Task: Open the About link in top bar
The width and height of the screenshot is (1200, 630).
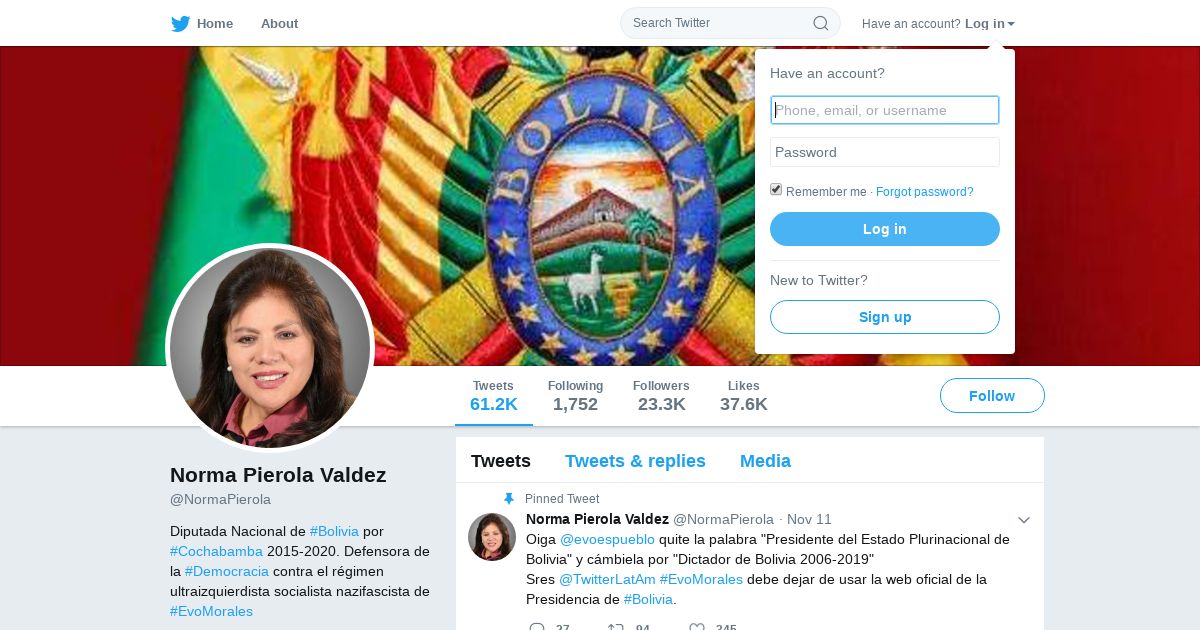Action: click(x=279, y=24)
